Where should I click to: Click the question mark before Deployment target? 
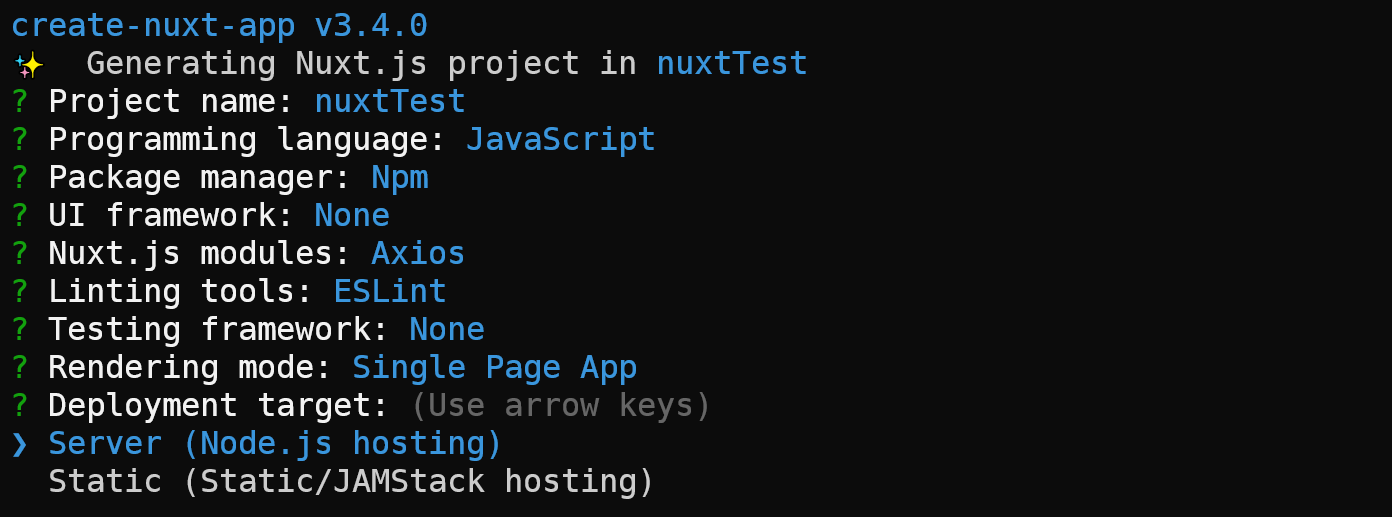[x=20, y=406]
